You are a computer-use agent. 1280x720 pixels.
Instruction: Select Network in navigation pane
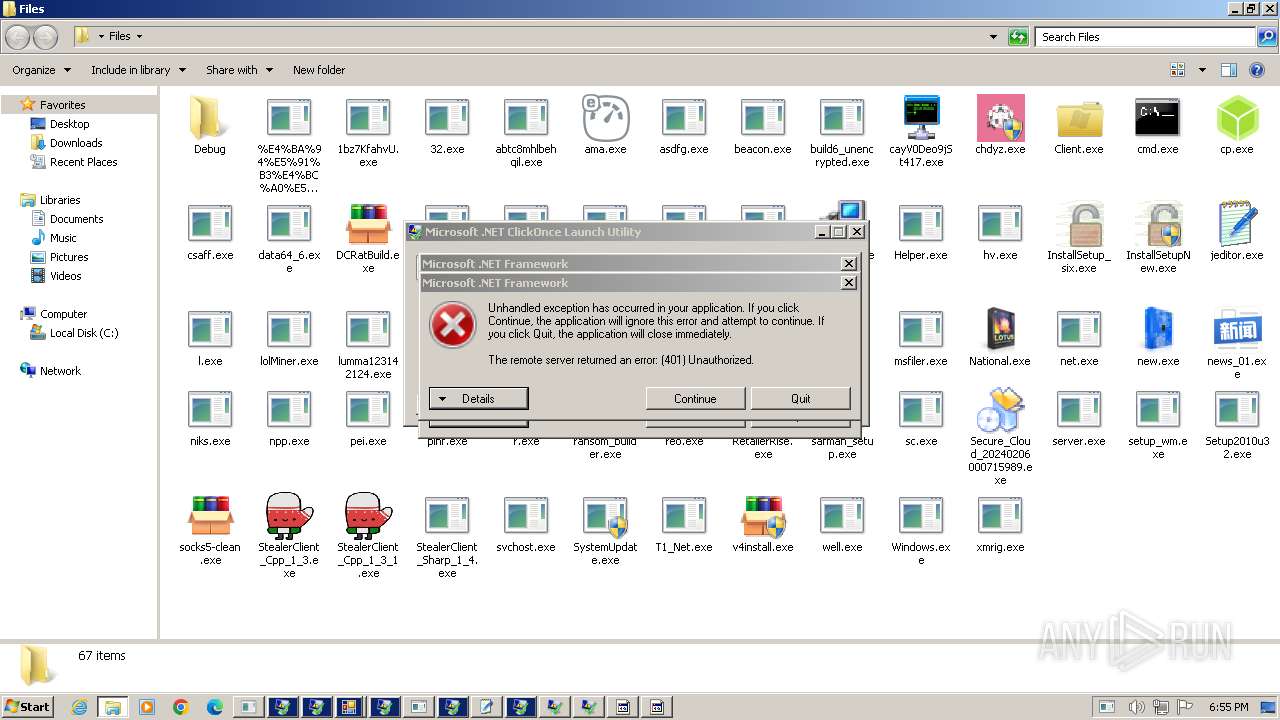[60, 371]
